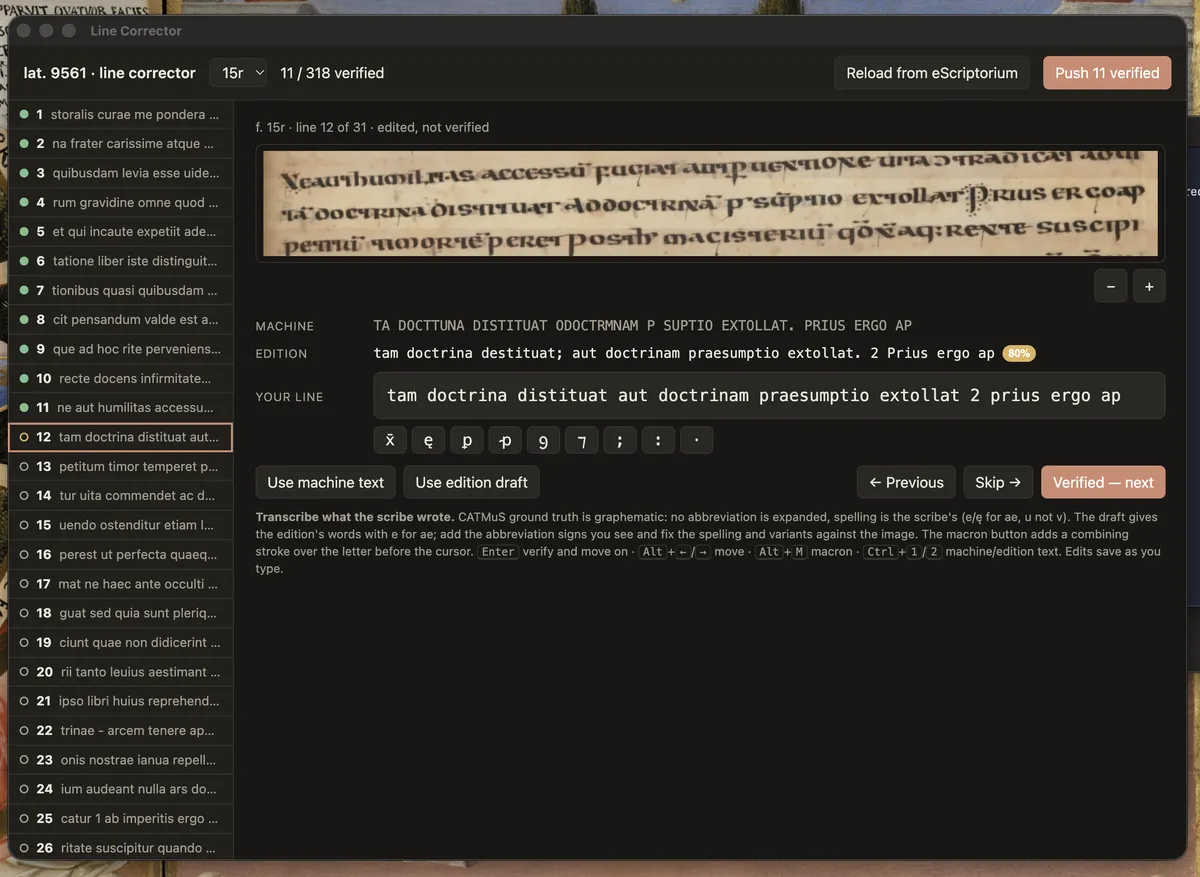Click the EDITION draft text line
1200x877 pixels.
click(684, 354)
